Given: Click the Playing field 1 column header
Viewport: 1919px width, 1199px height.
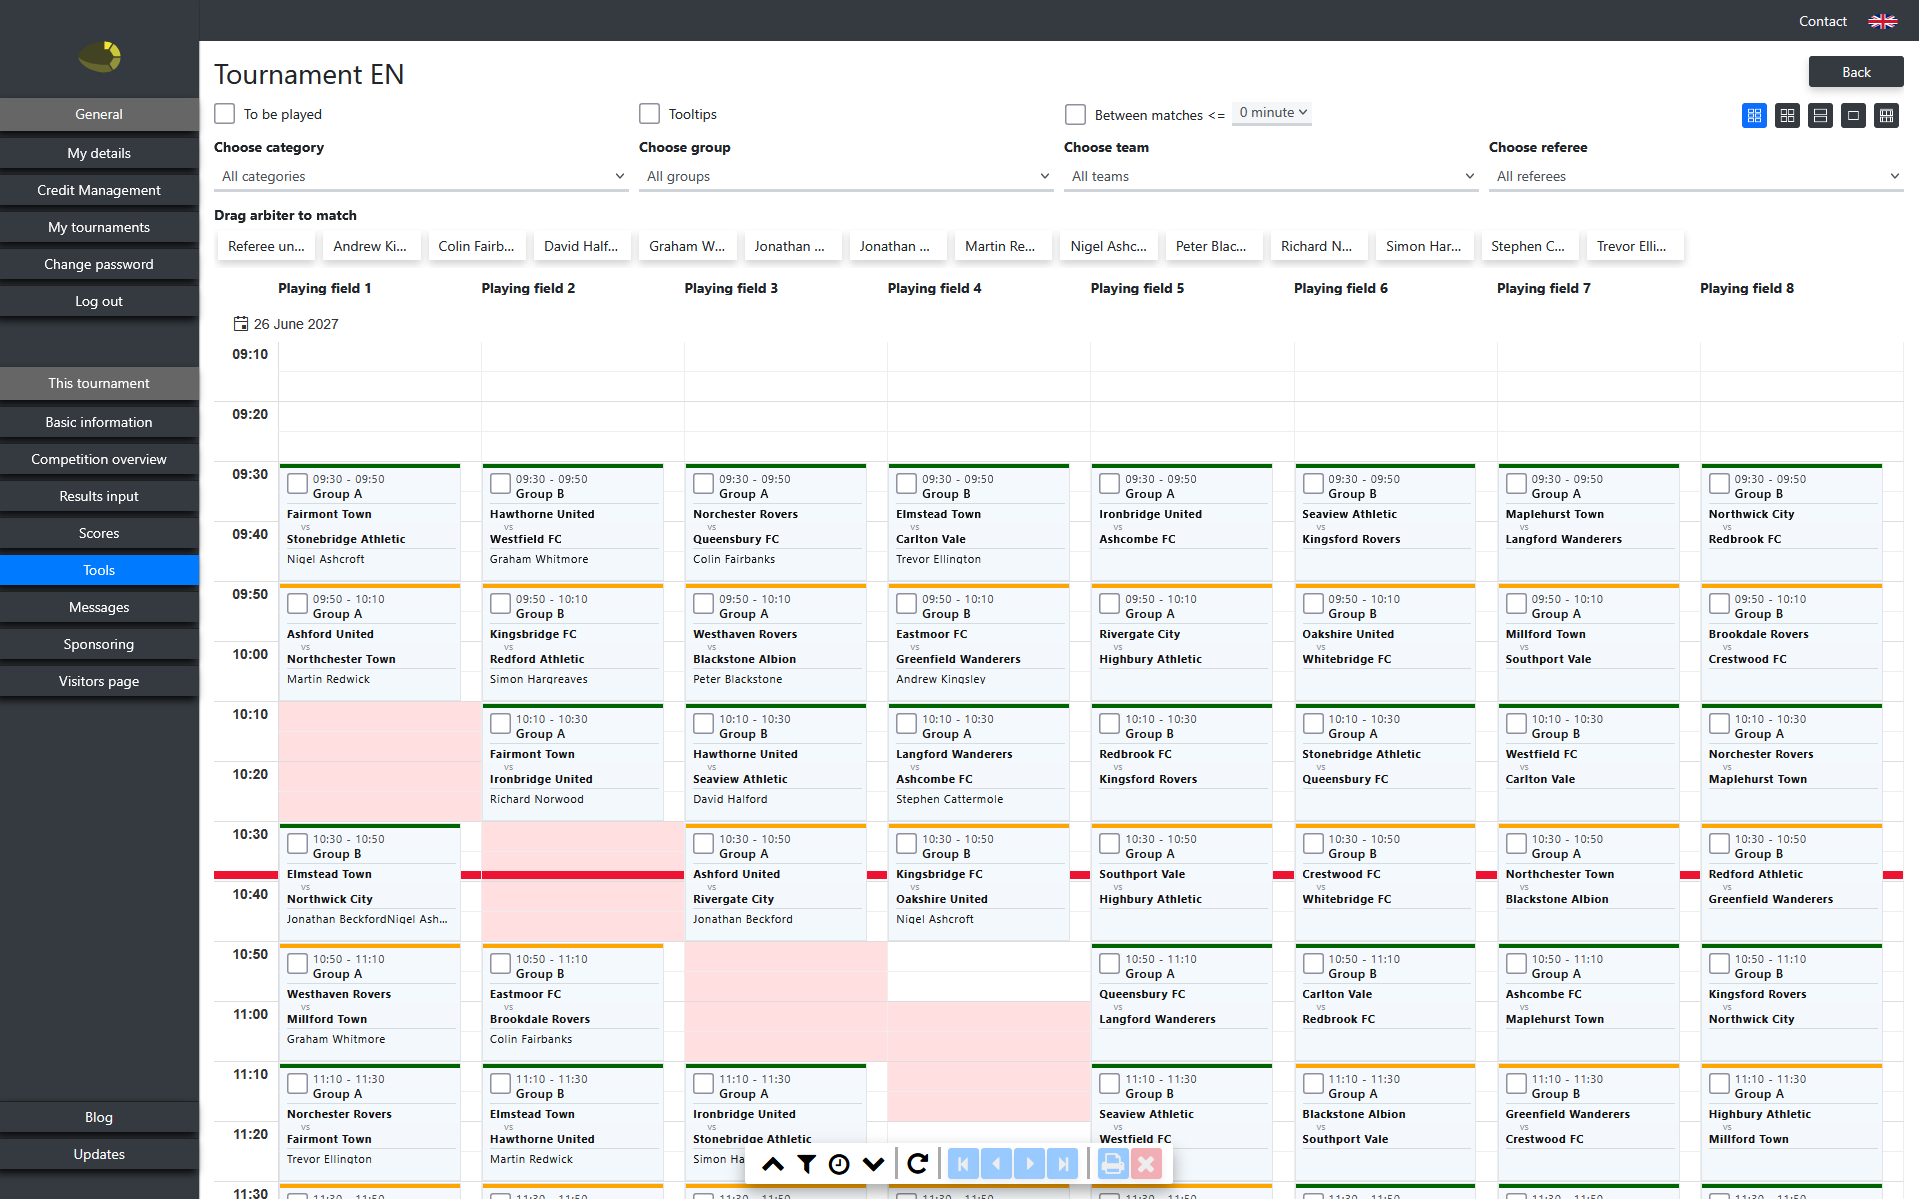Looking at the screenshot, I should pyautogui.click(x=325, y=288).
